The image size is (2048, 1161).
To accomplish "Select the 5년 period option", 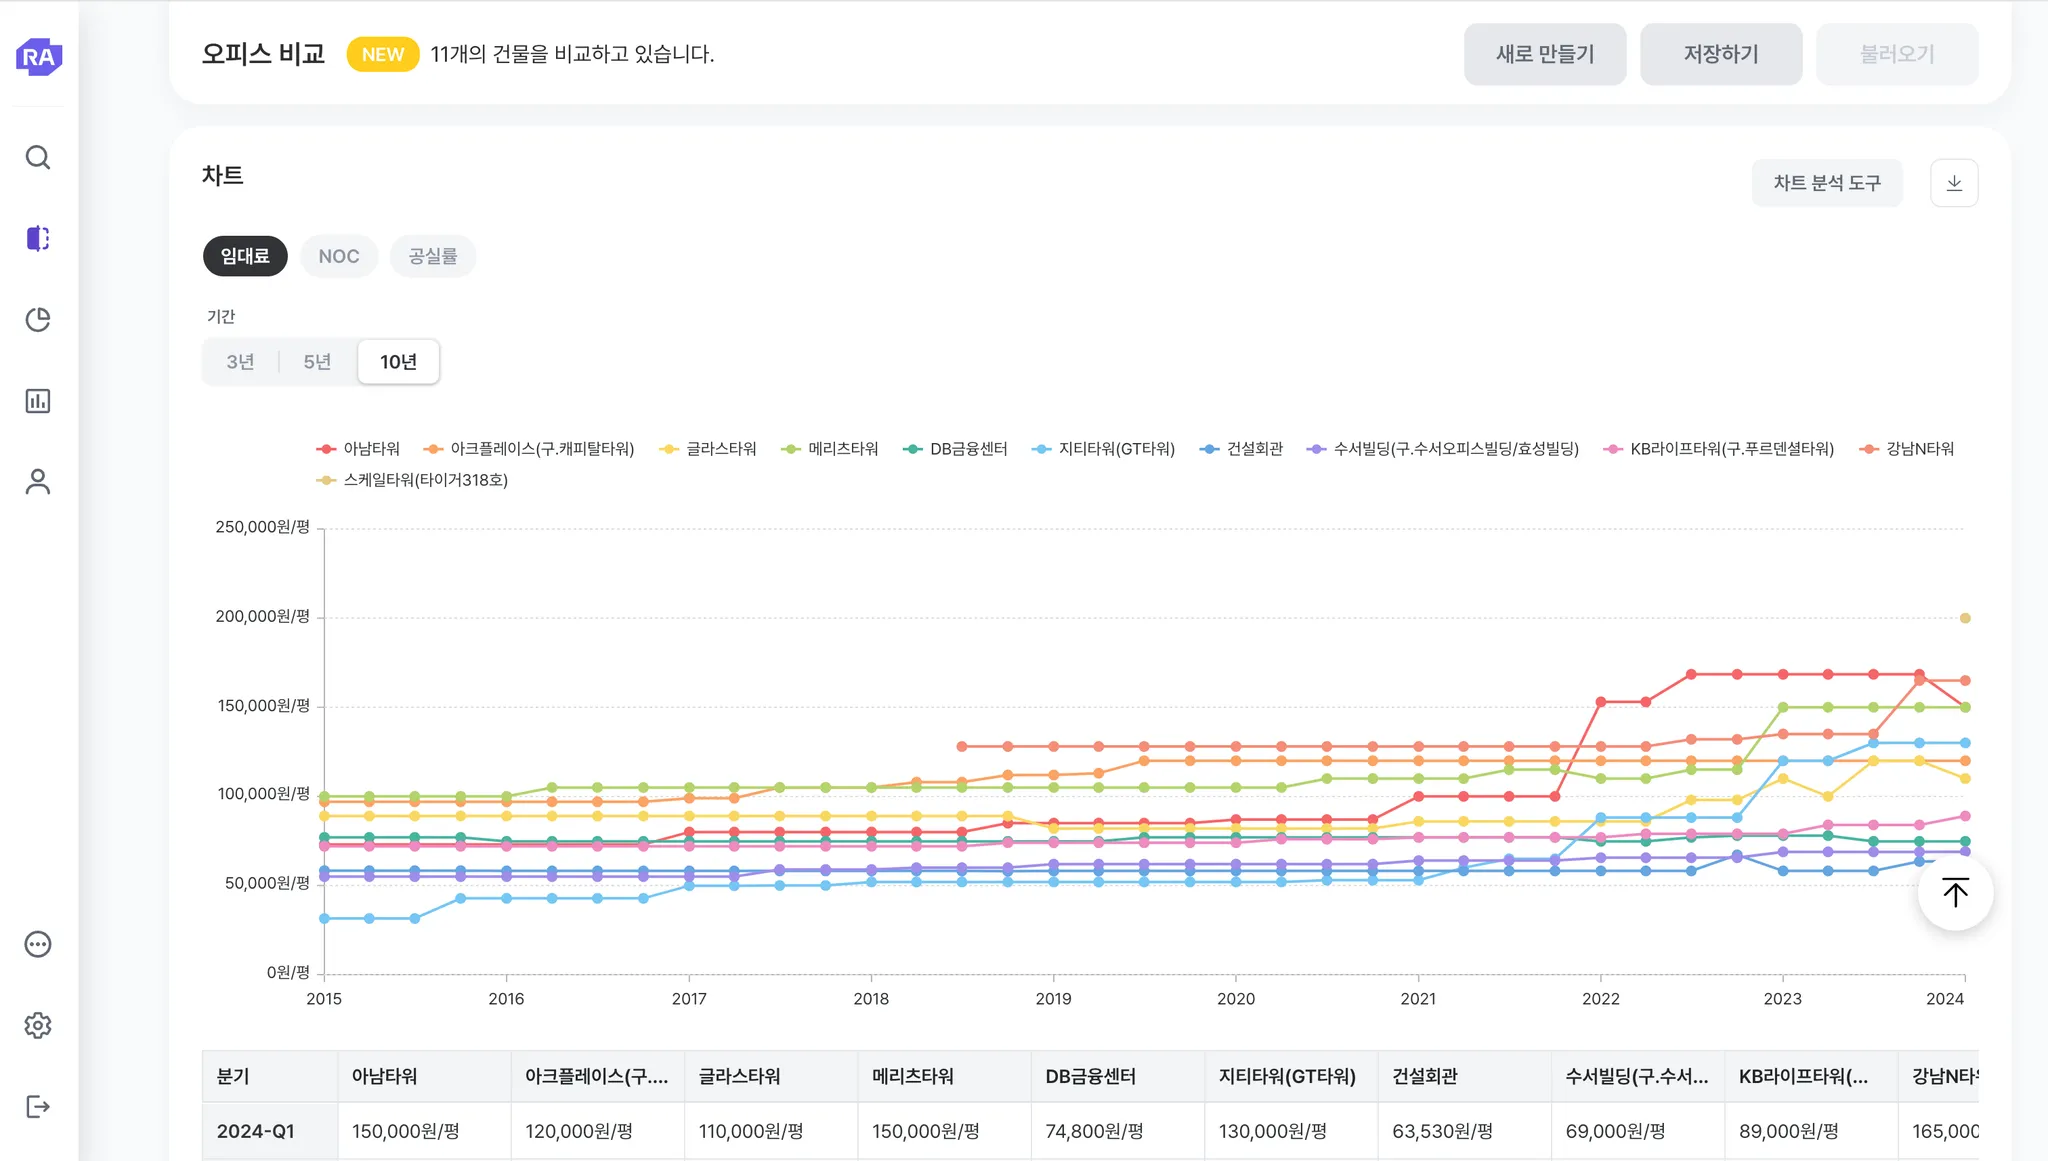I will click(317, 362).
